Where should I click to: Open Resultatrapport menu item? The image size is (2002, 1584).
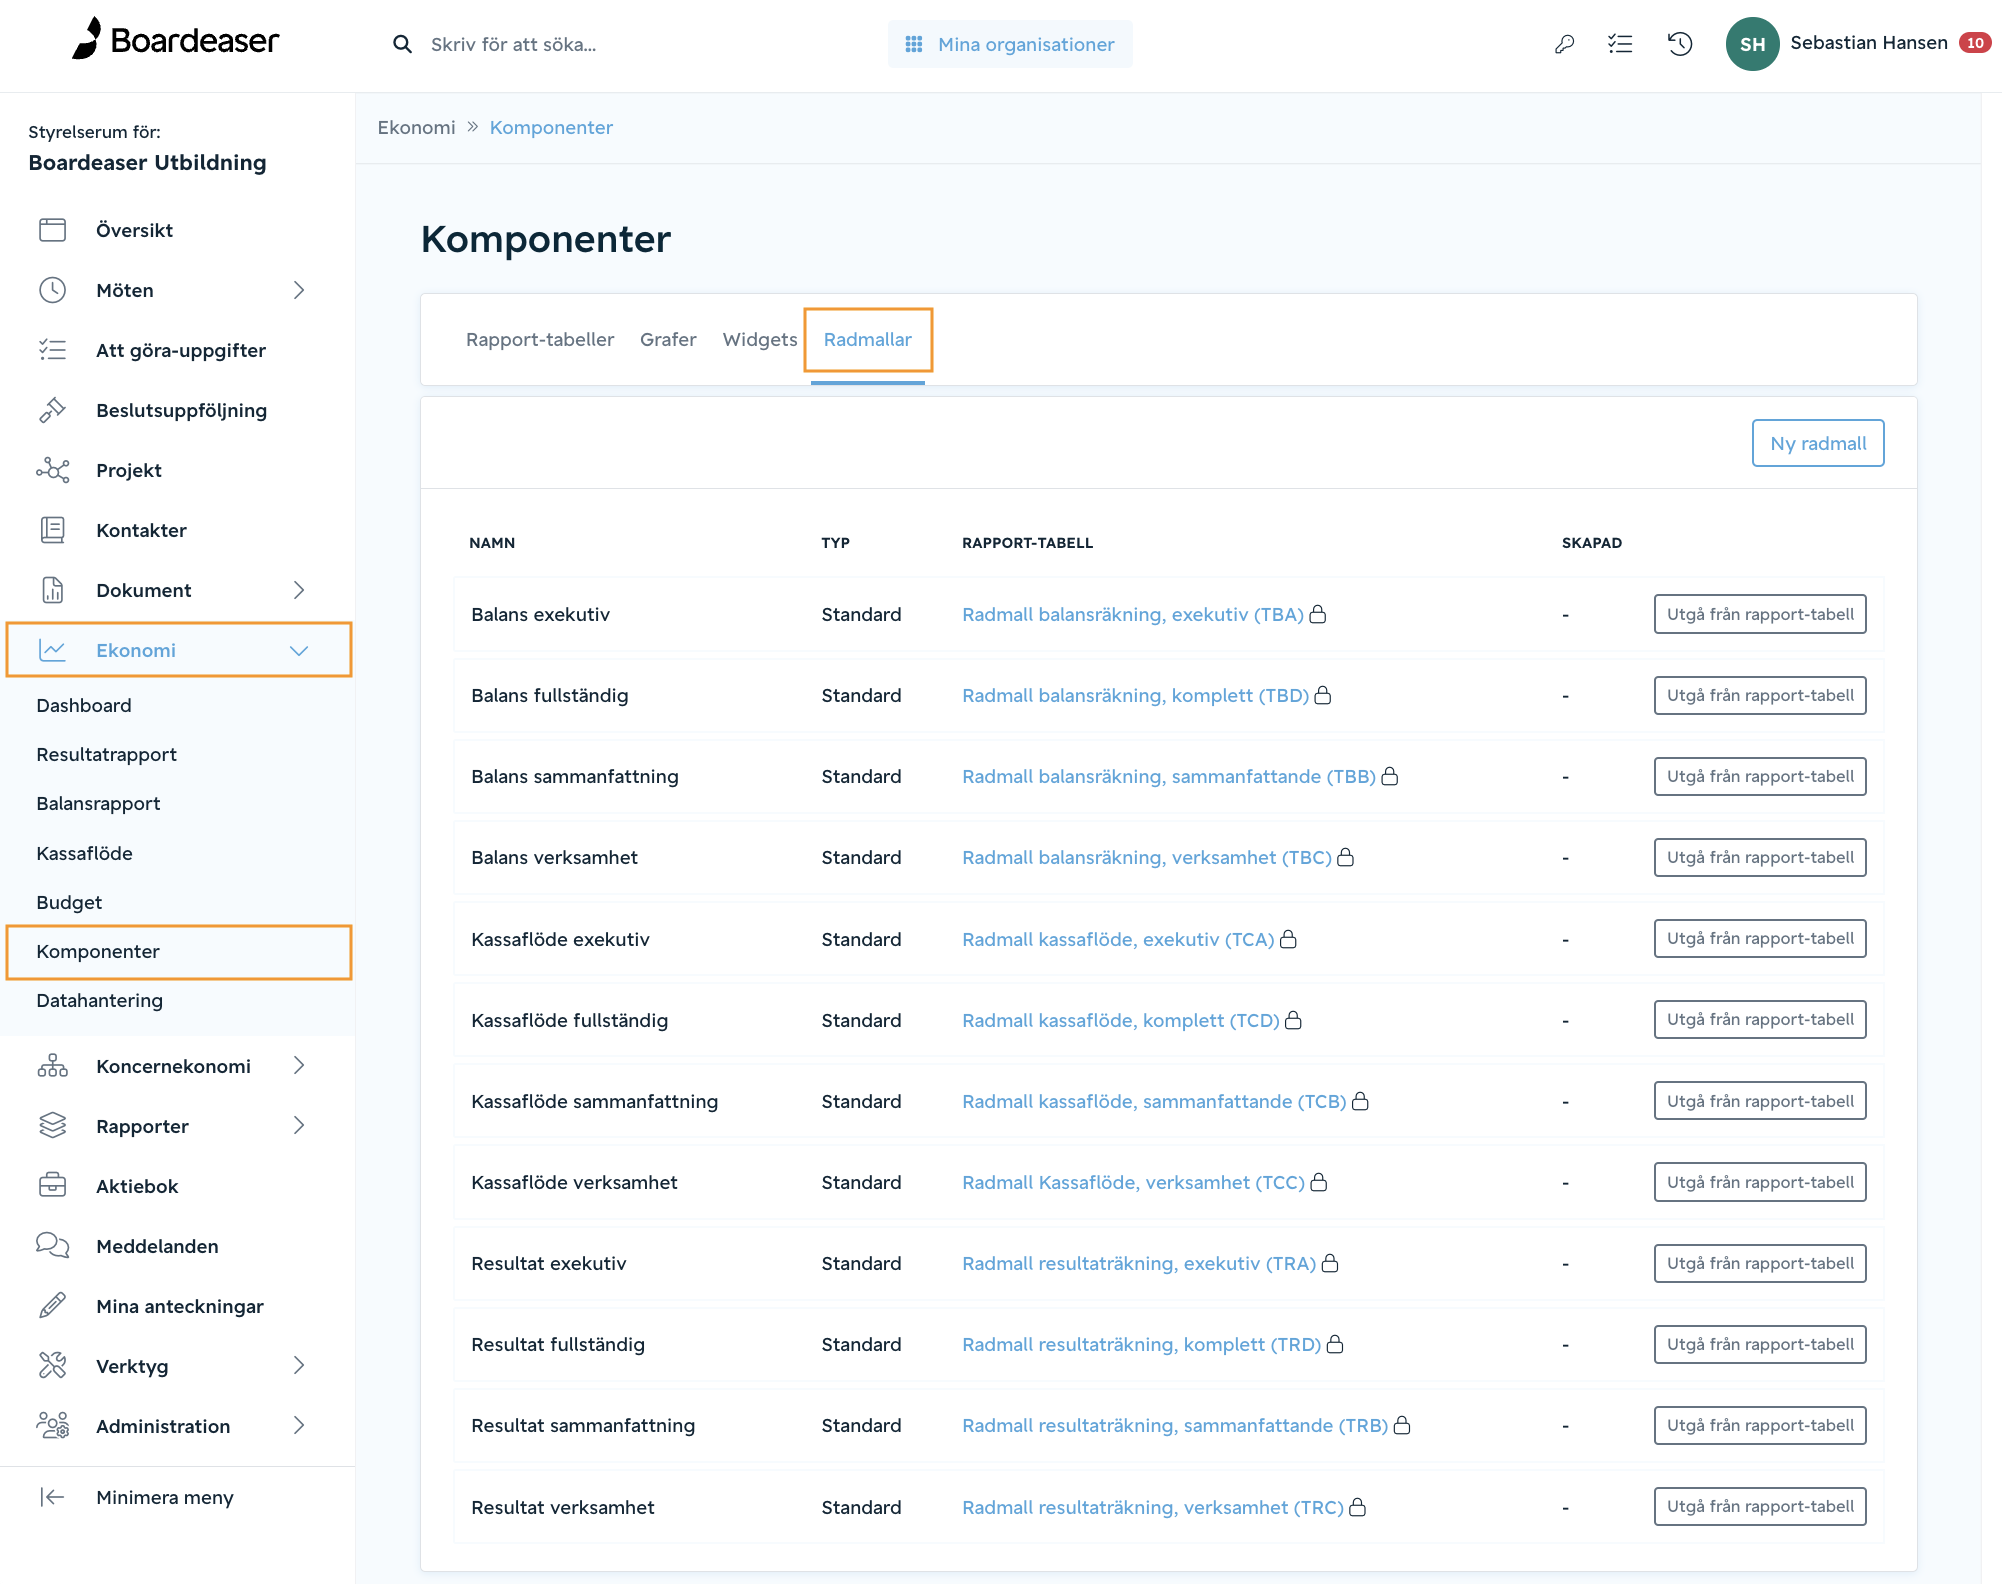(x=106, y=754)
